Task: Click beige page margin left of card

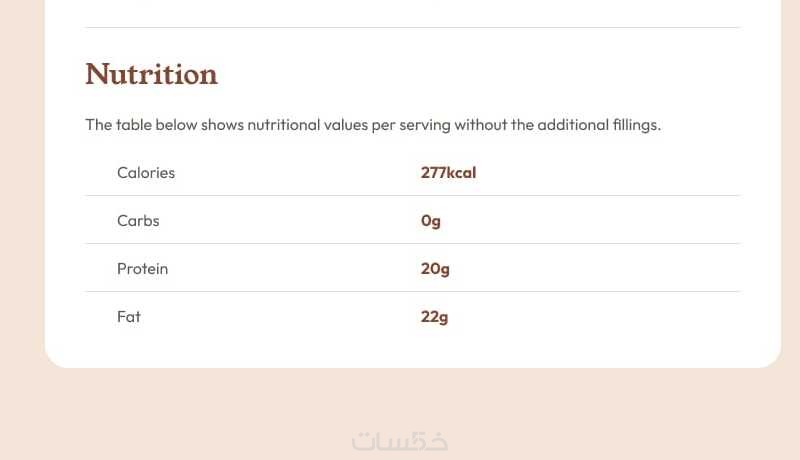Action: pyautogui.click(x=22, y=200)
